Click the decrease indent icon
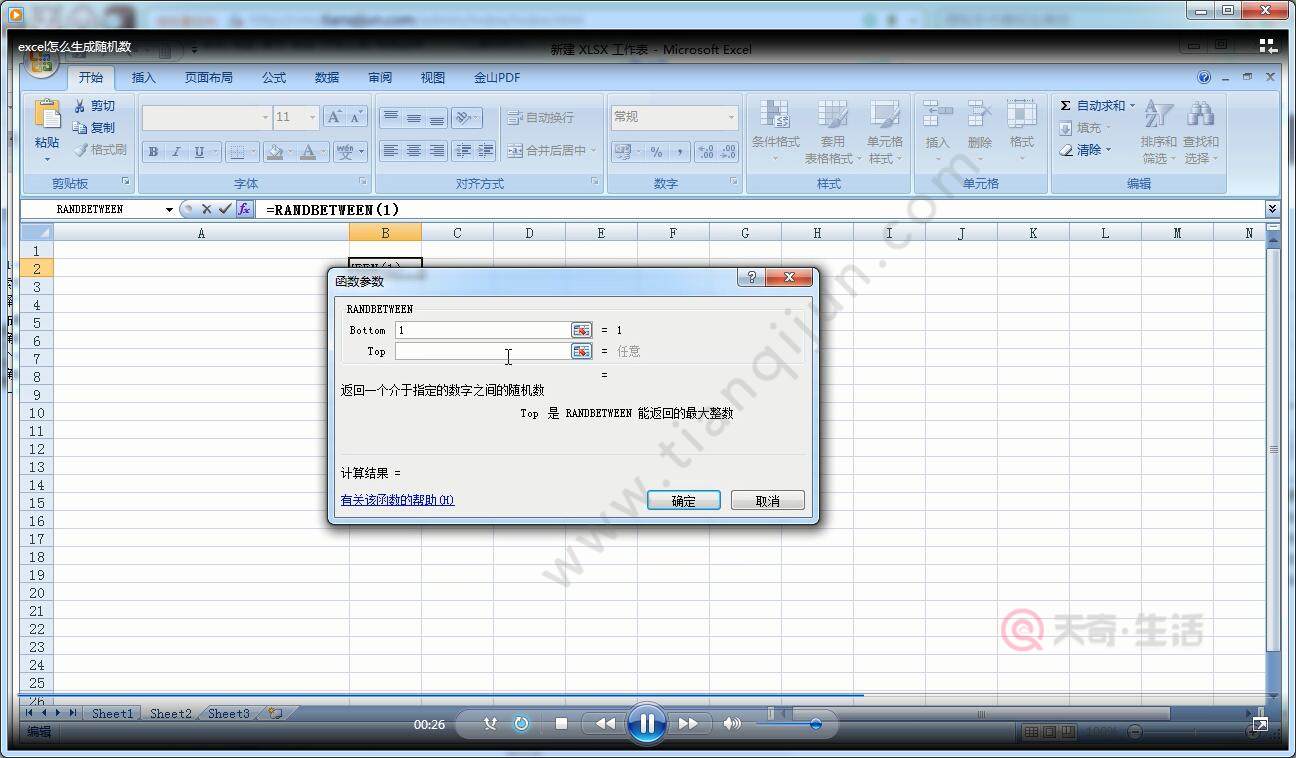This screenshot has height=758, width=1296. click(463, 151)
